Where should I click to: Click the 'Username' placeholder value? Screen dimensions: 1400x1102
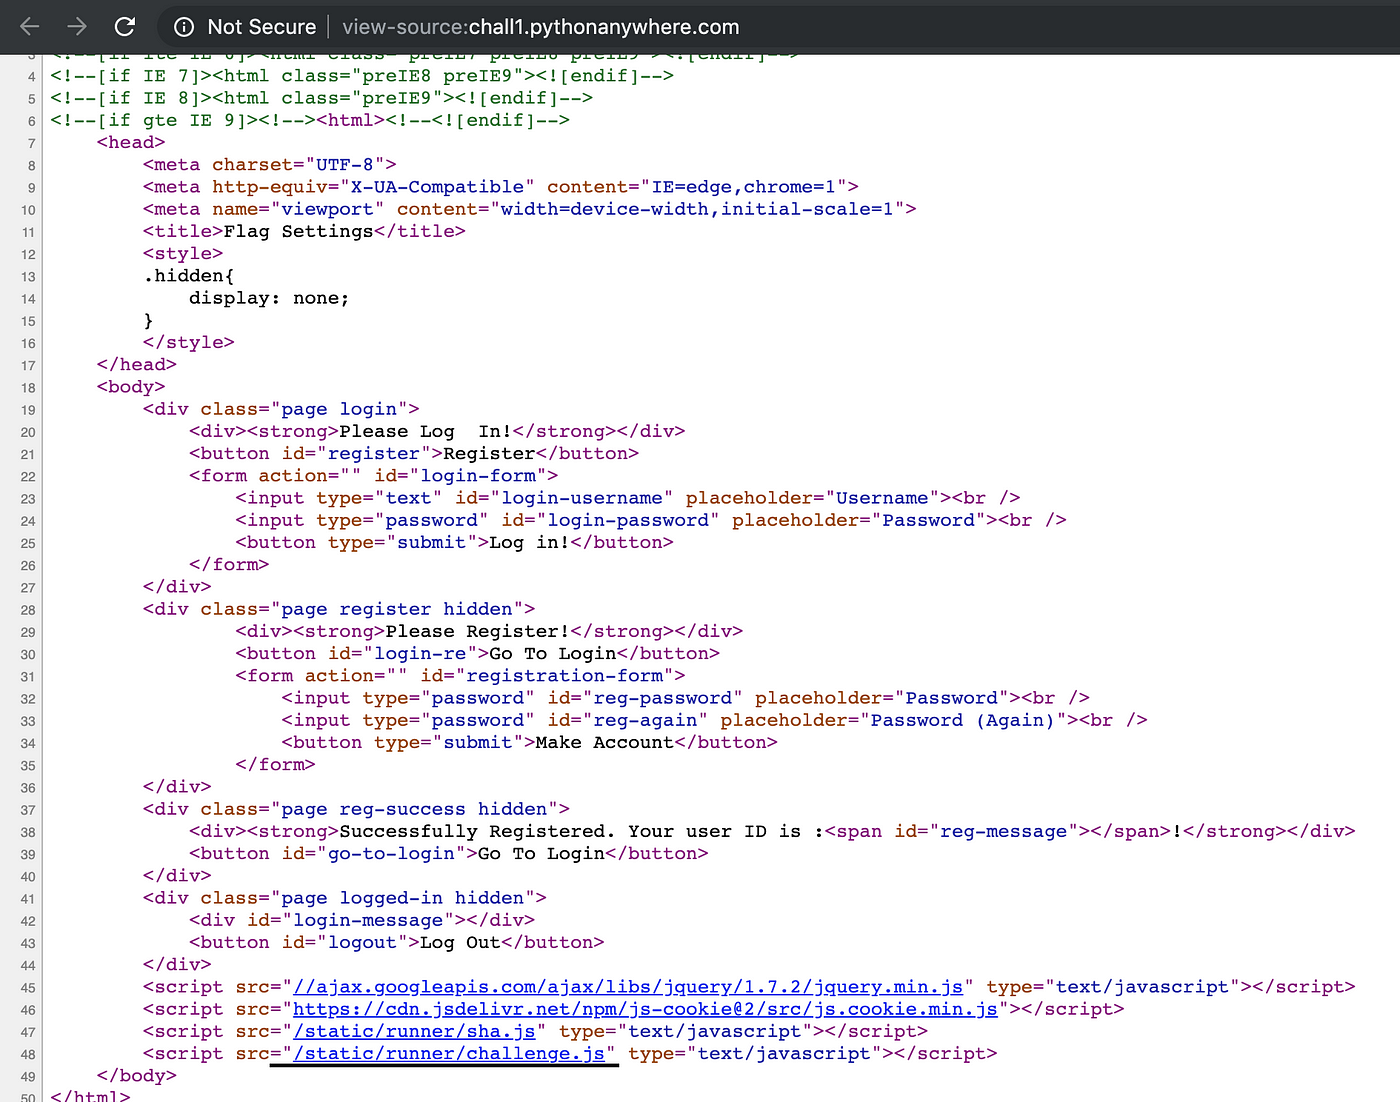click(x=882, y=498)
